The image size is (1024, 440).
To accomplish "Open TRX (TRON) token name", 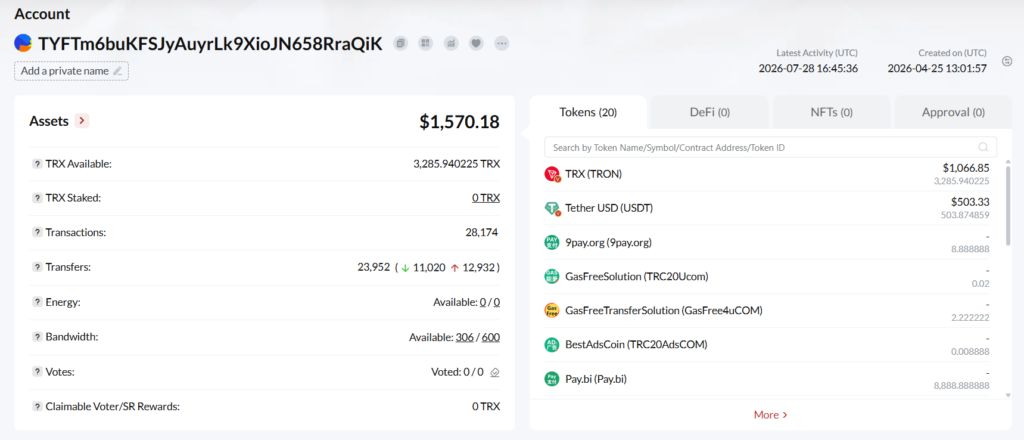I will (594, 174).
